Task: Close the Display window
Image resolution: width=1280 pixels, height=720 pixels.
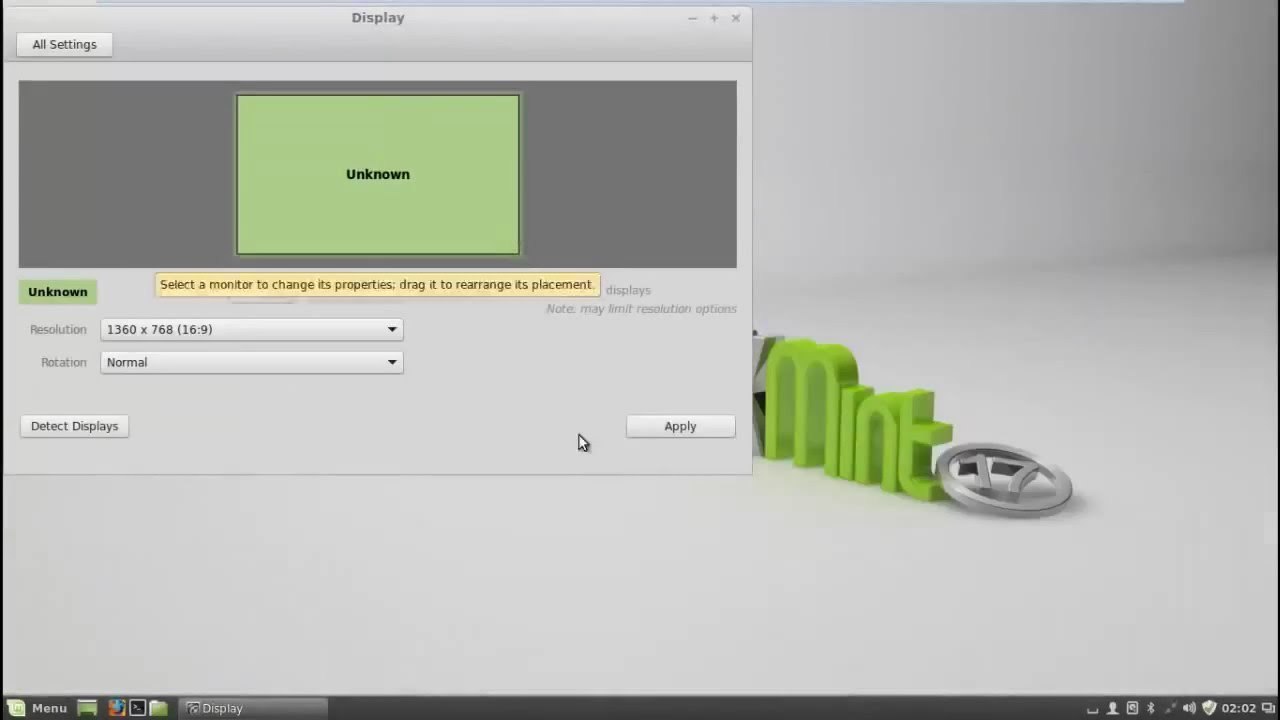Action: 736,18
